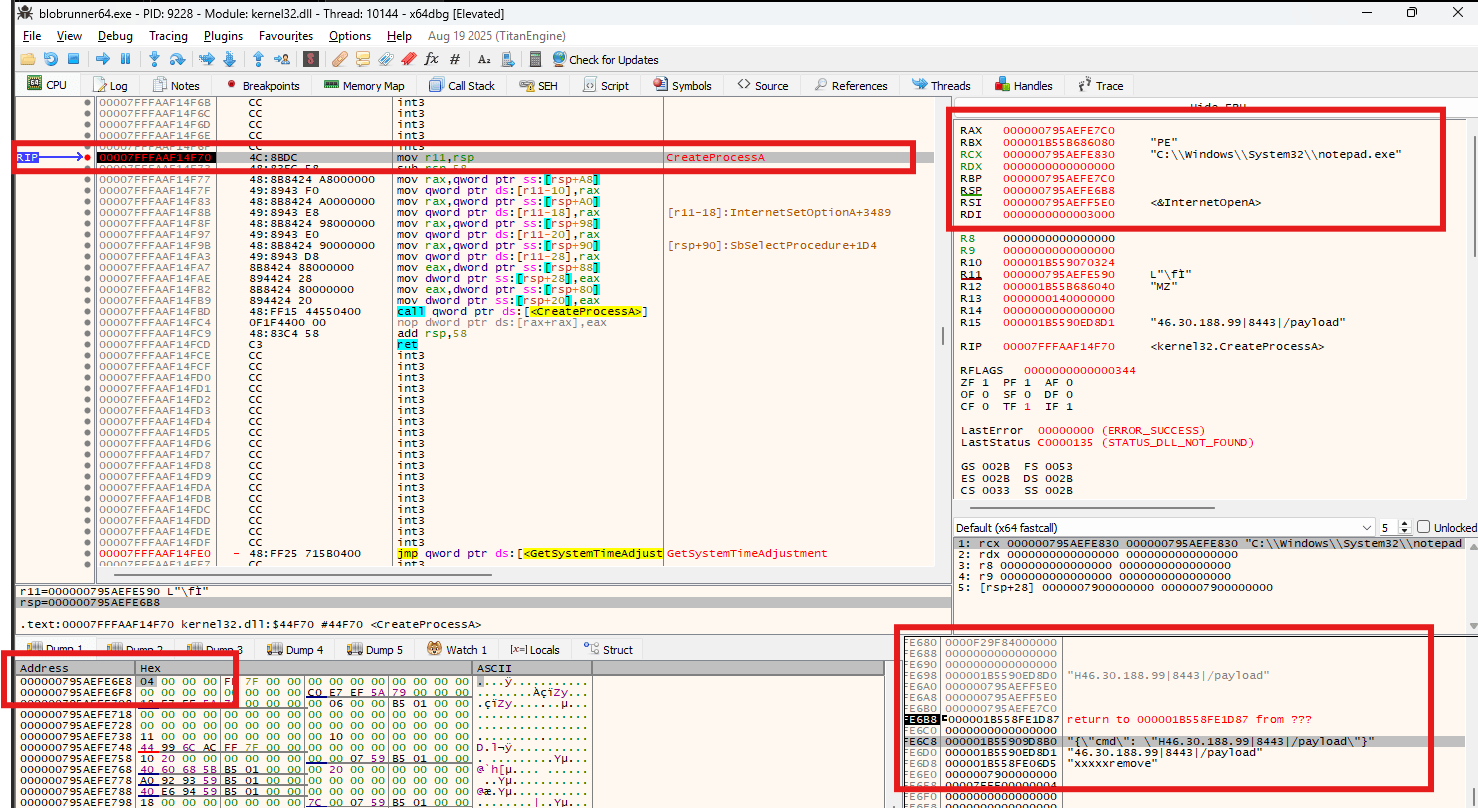The width and height of the screenshot is (1478, 808).
Task: Open the Debug menu
Action: click(x=115, y=35)
